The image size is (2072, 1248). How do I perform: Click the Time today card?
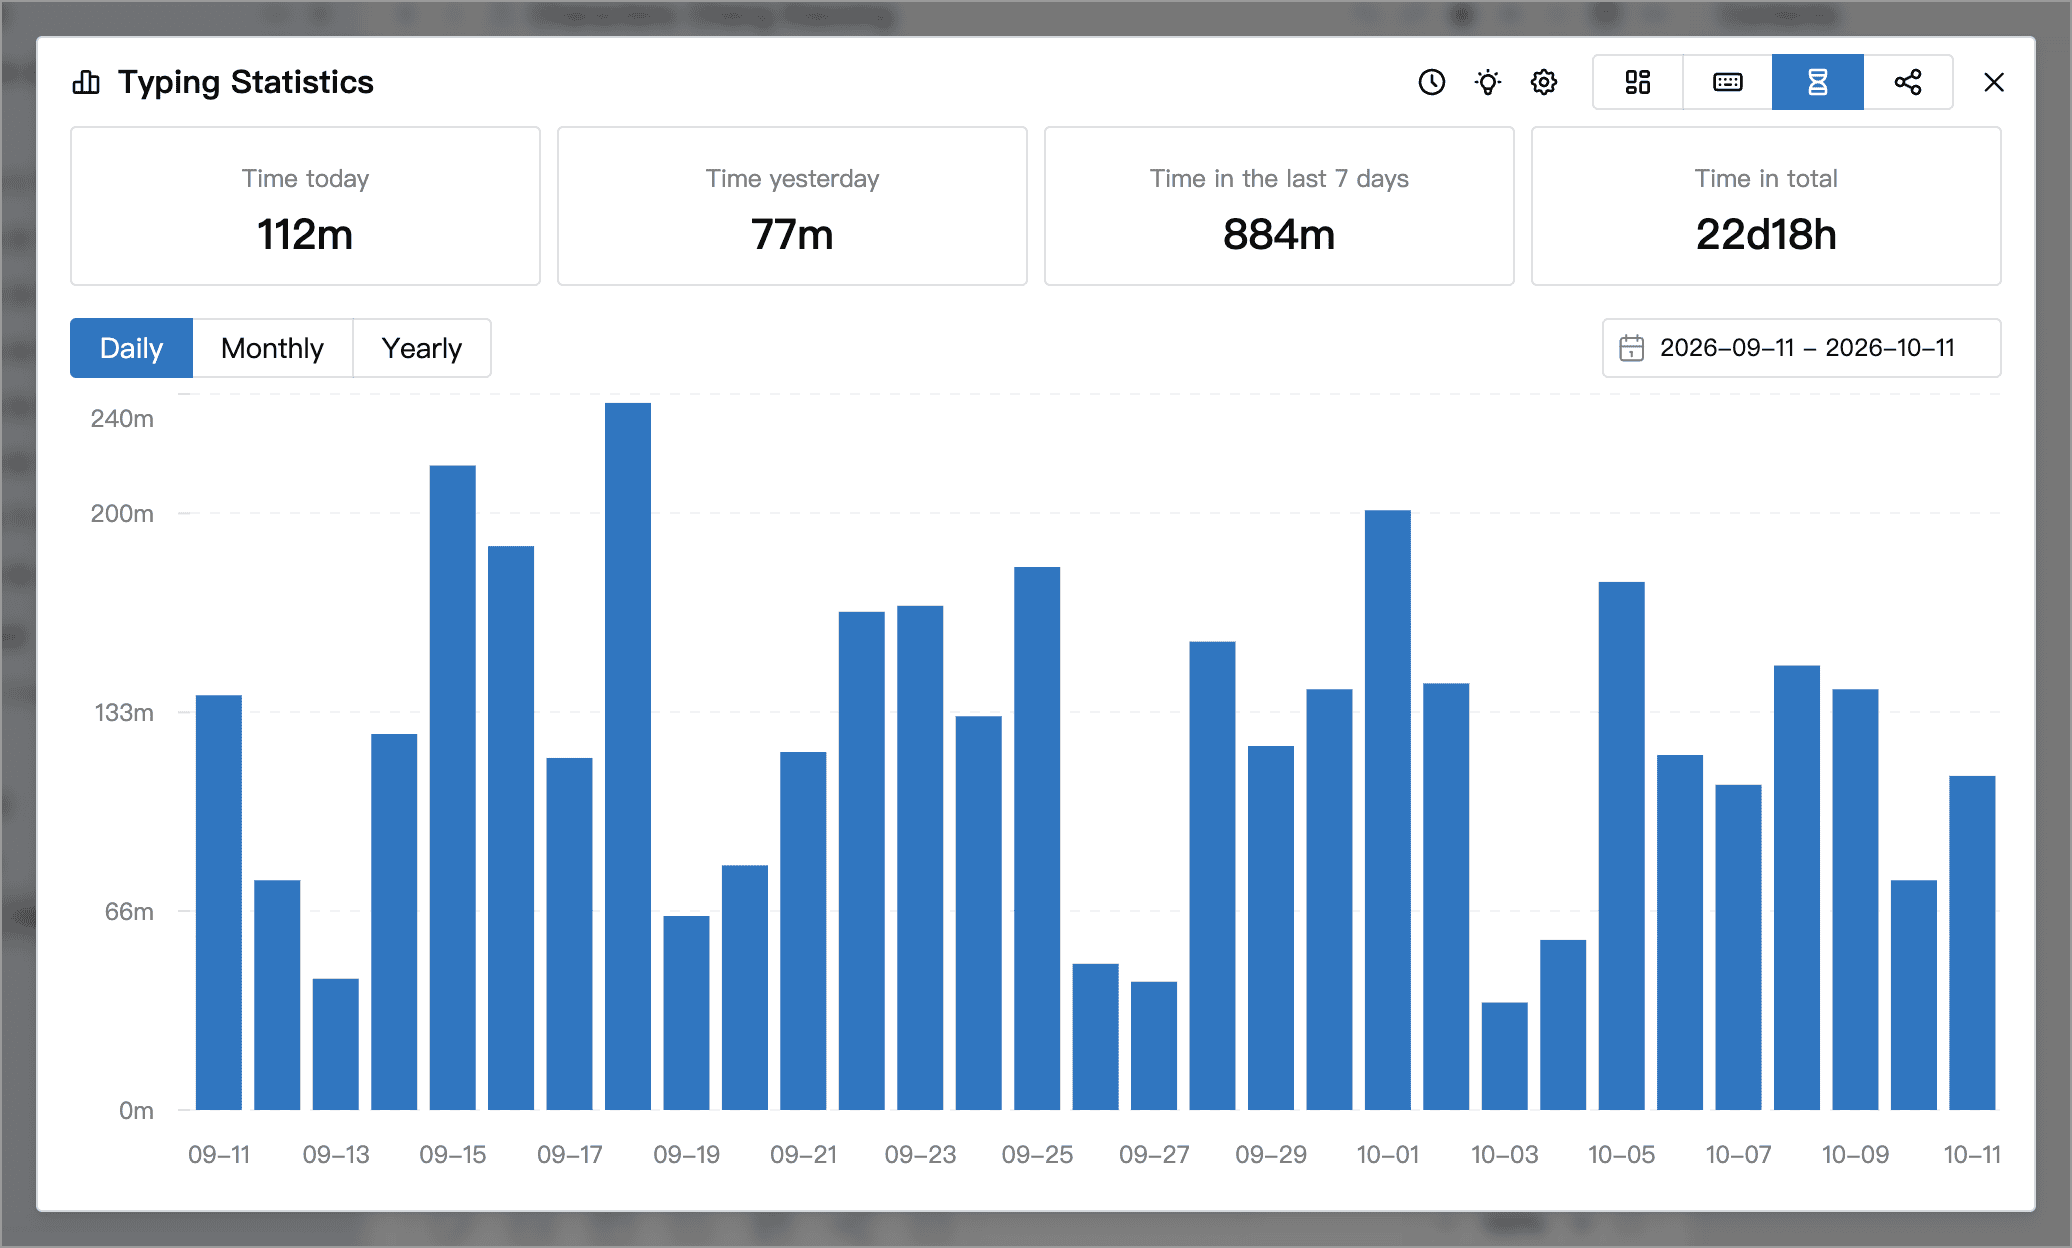click(305, 206)
